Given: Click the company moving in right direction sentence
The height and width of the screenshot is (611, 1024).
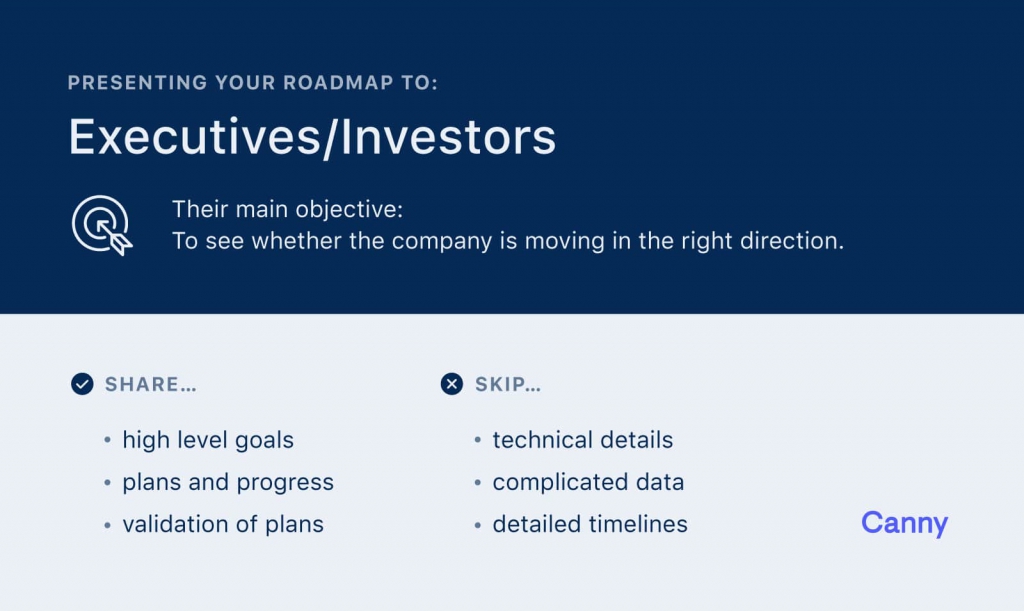Looking at the screenshot, I should tap(508, 241).
